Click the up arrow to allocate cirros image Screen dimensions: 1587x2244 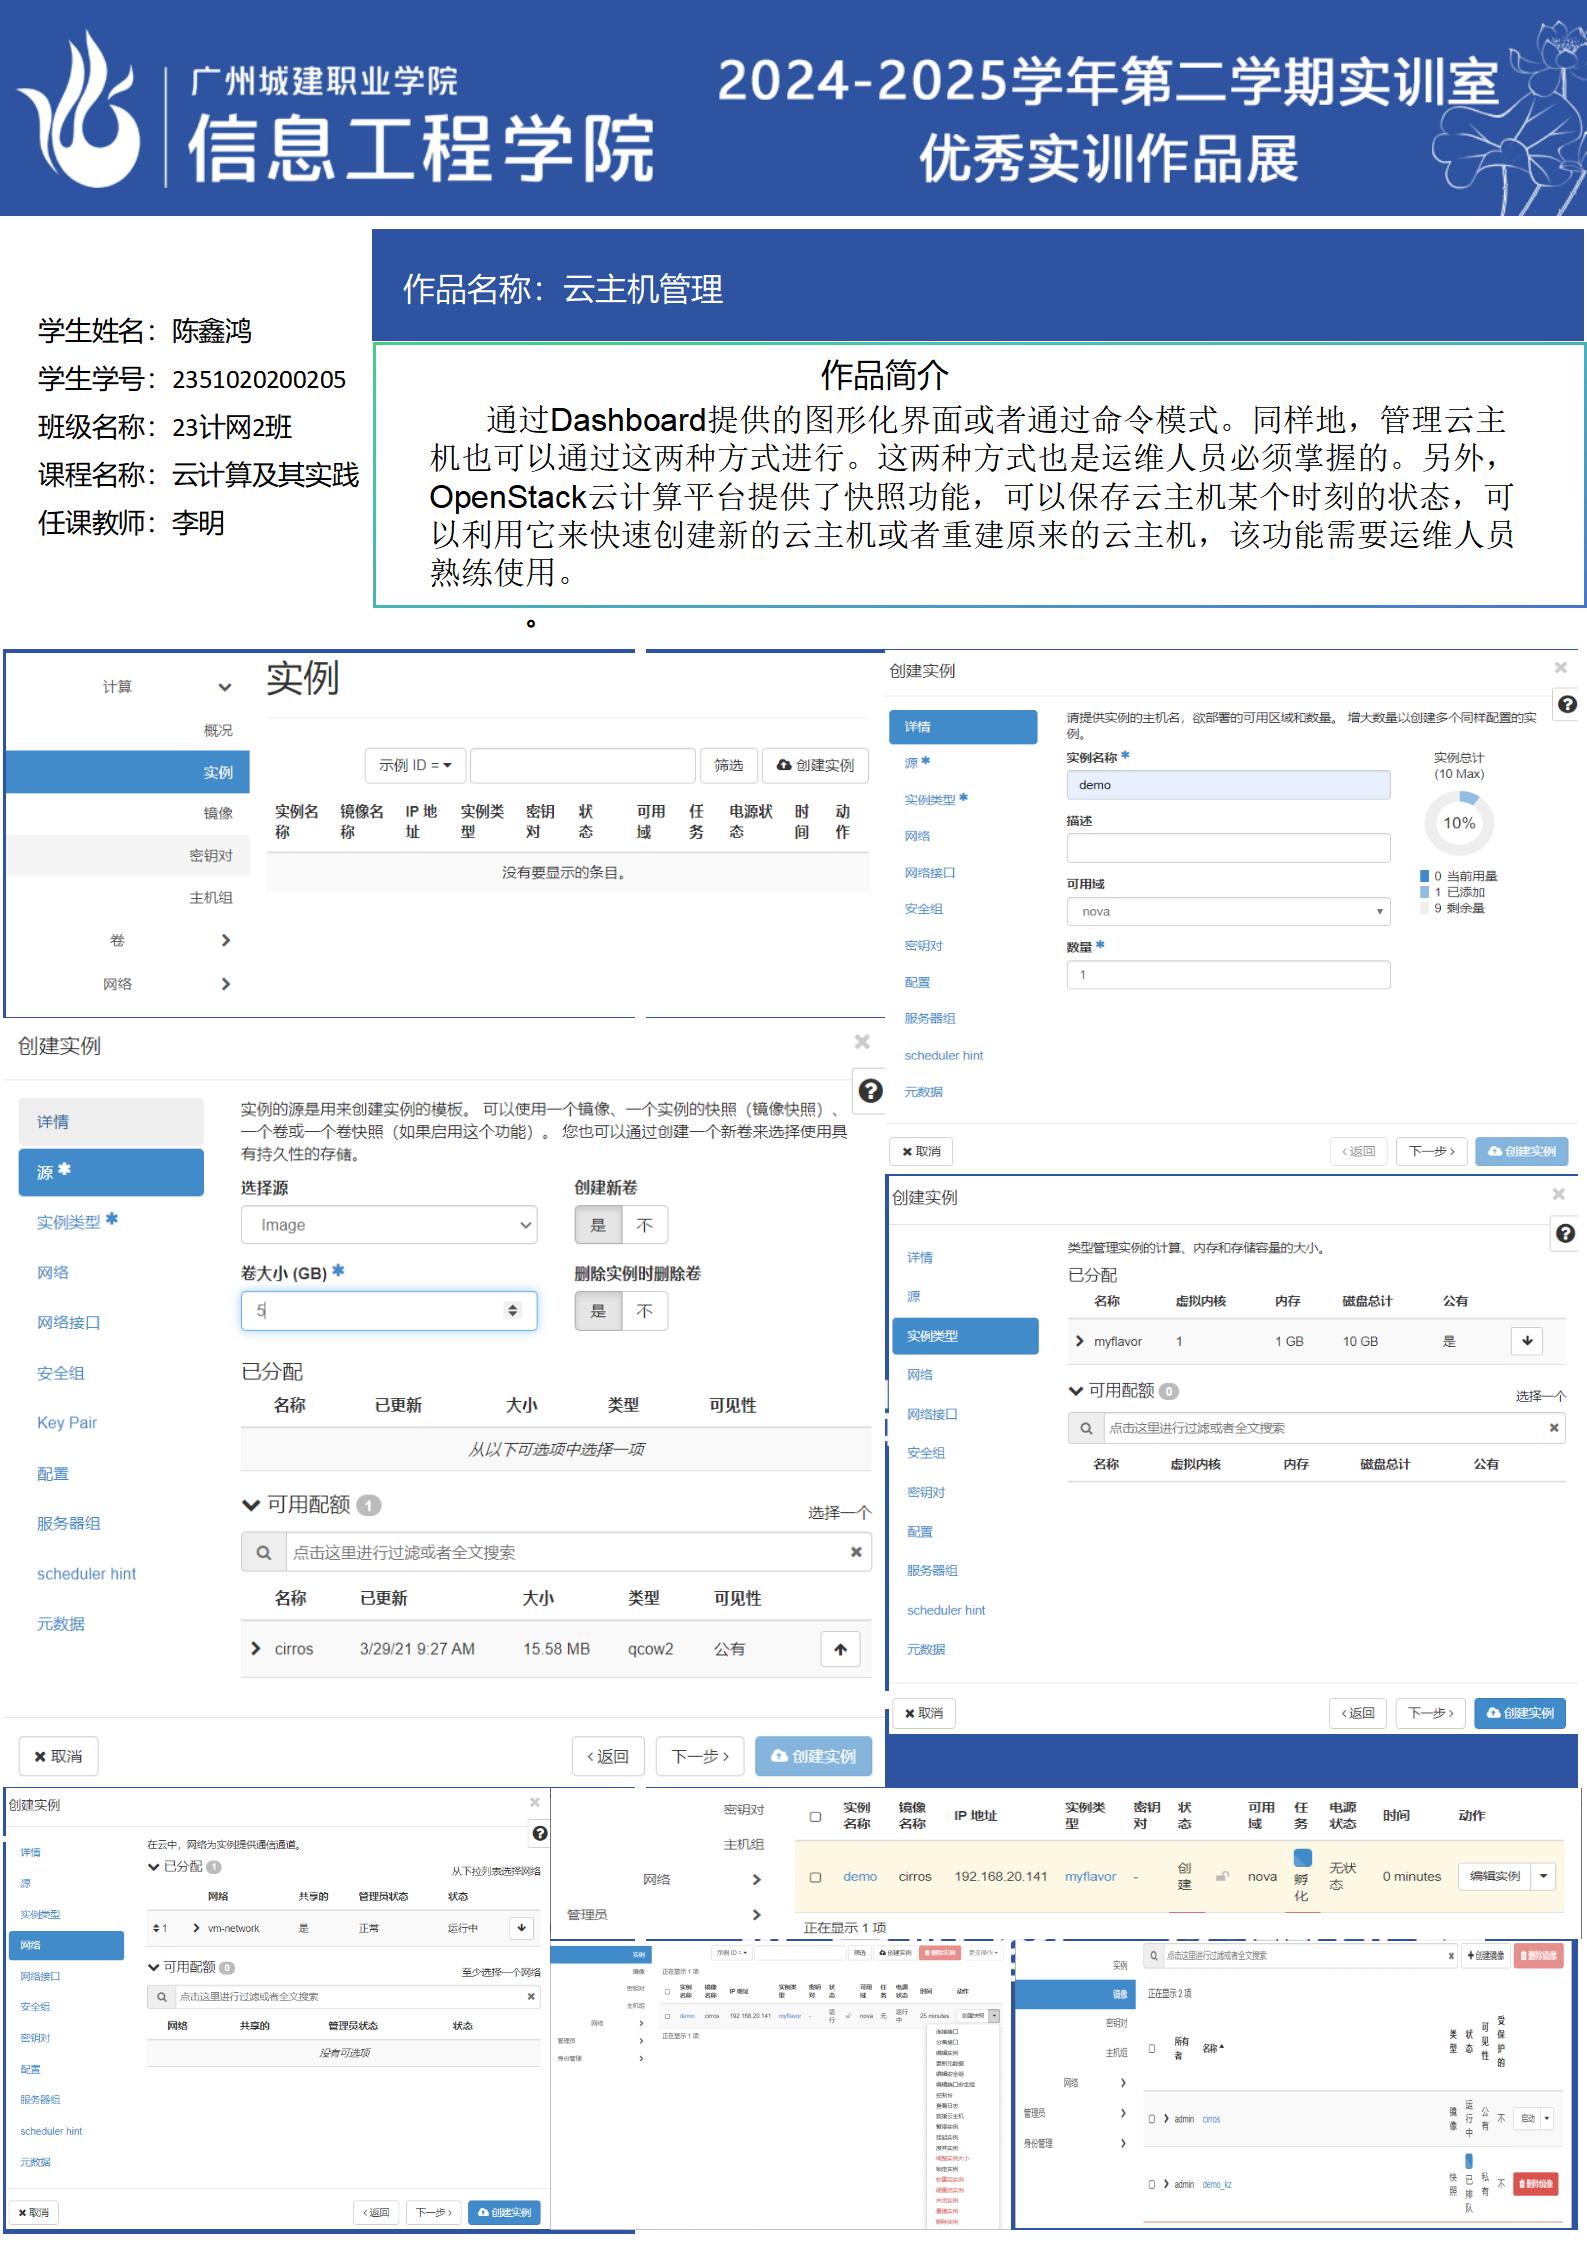pos(840,1649)
